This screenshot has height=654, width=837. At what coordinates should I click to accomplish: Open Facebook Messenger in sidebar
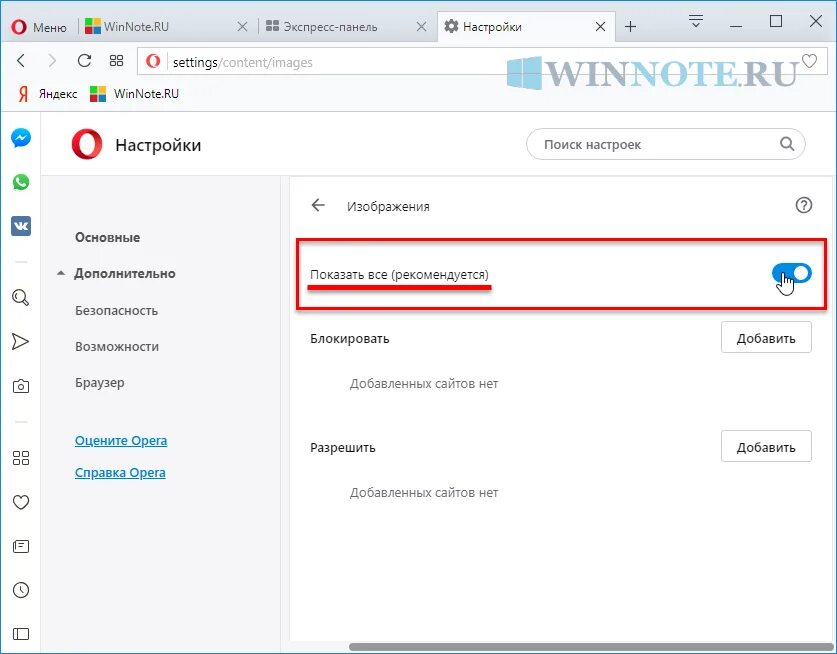pyautogui.click(x=21, y=138)
